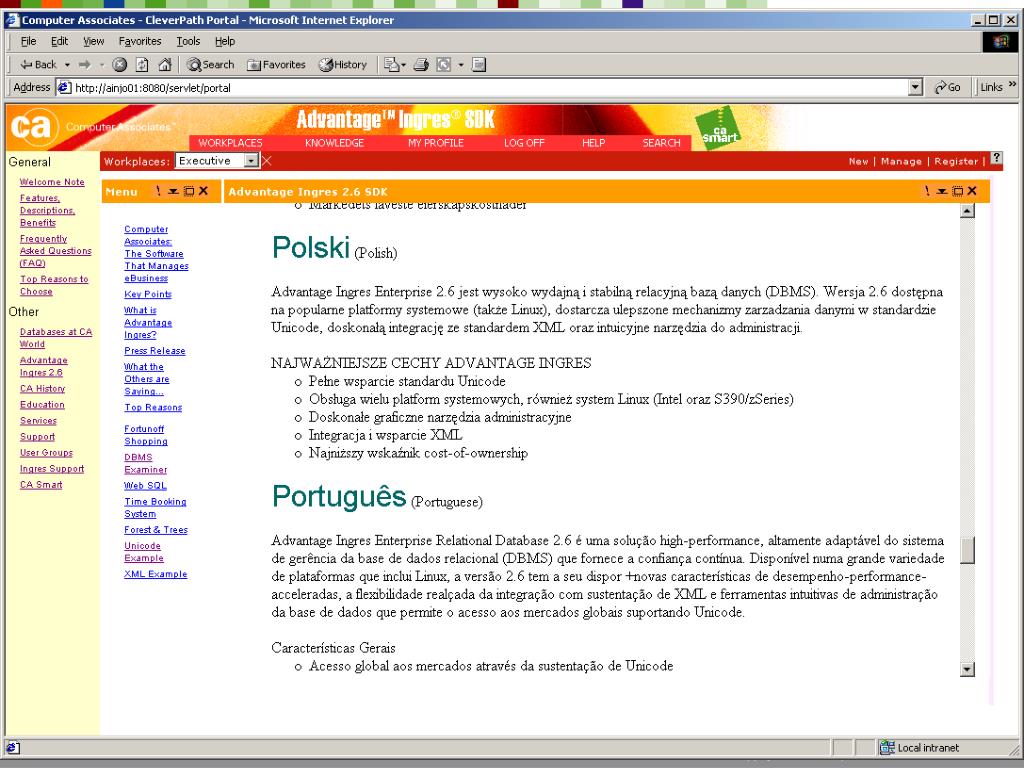Image resolution: width=1024 pixels, height=768 pixels.
Task: Open the MY PROFILE portal tab
Action: click(436, 142)
